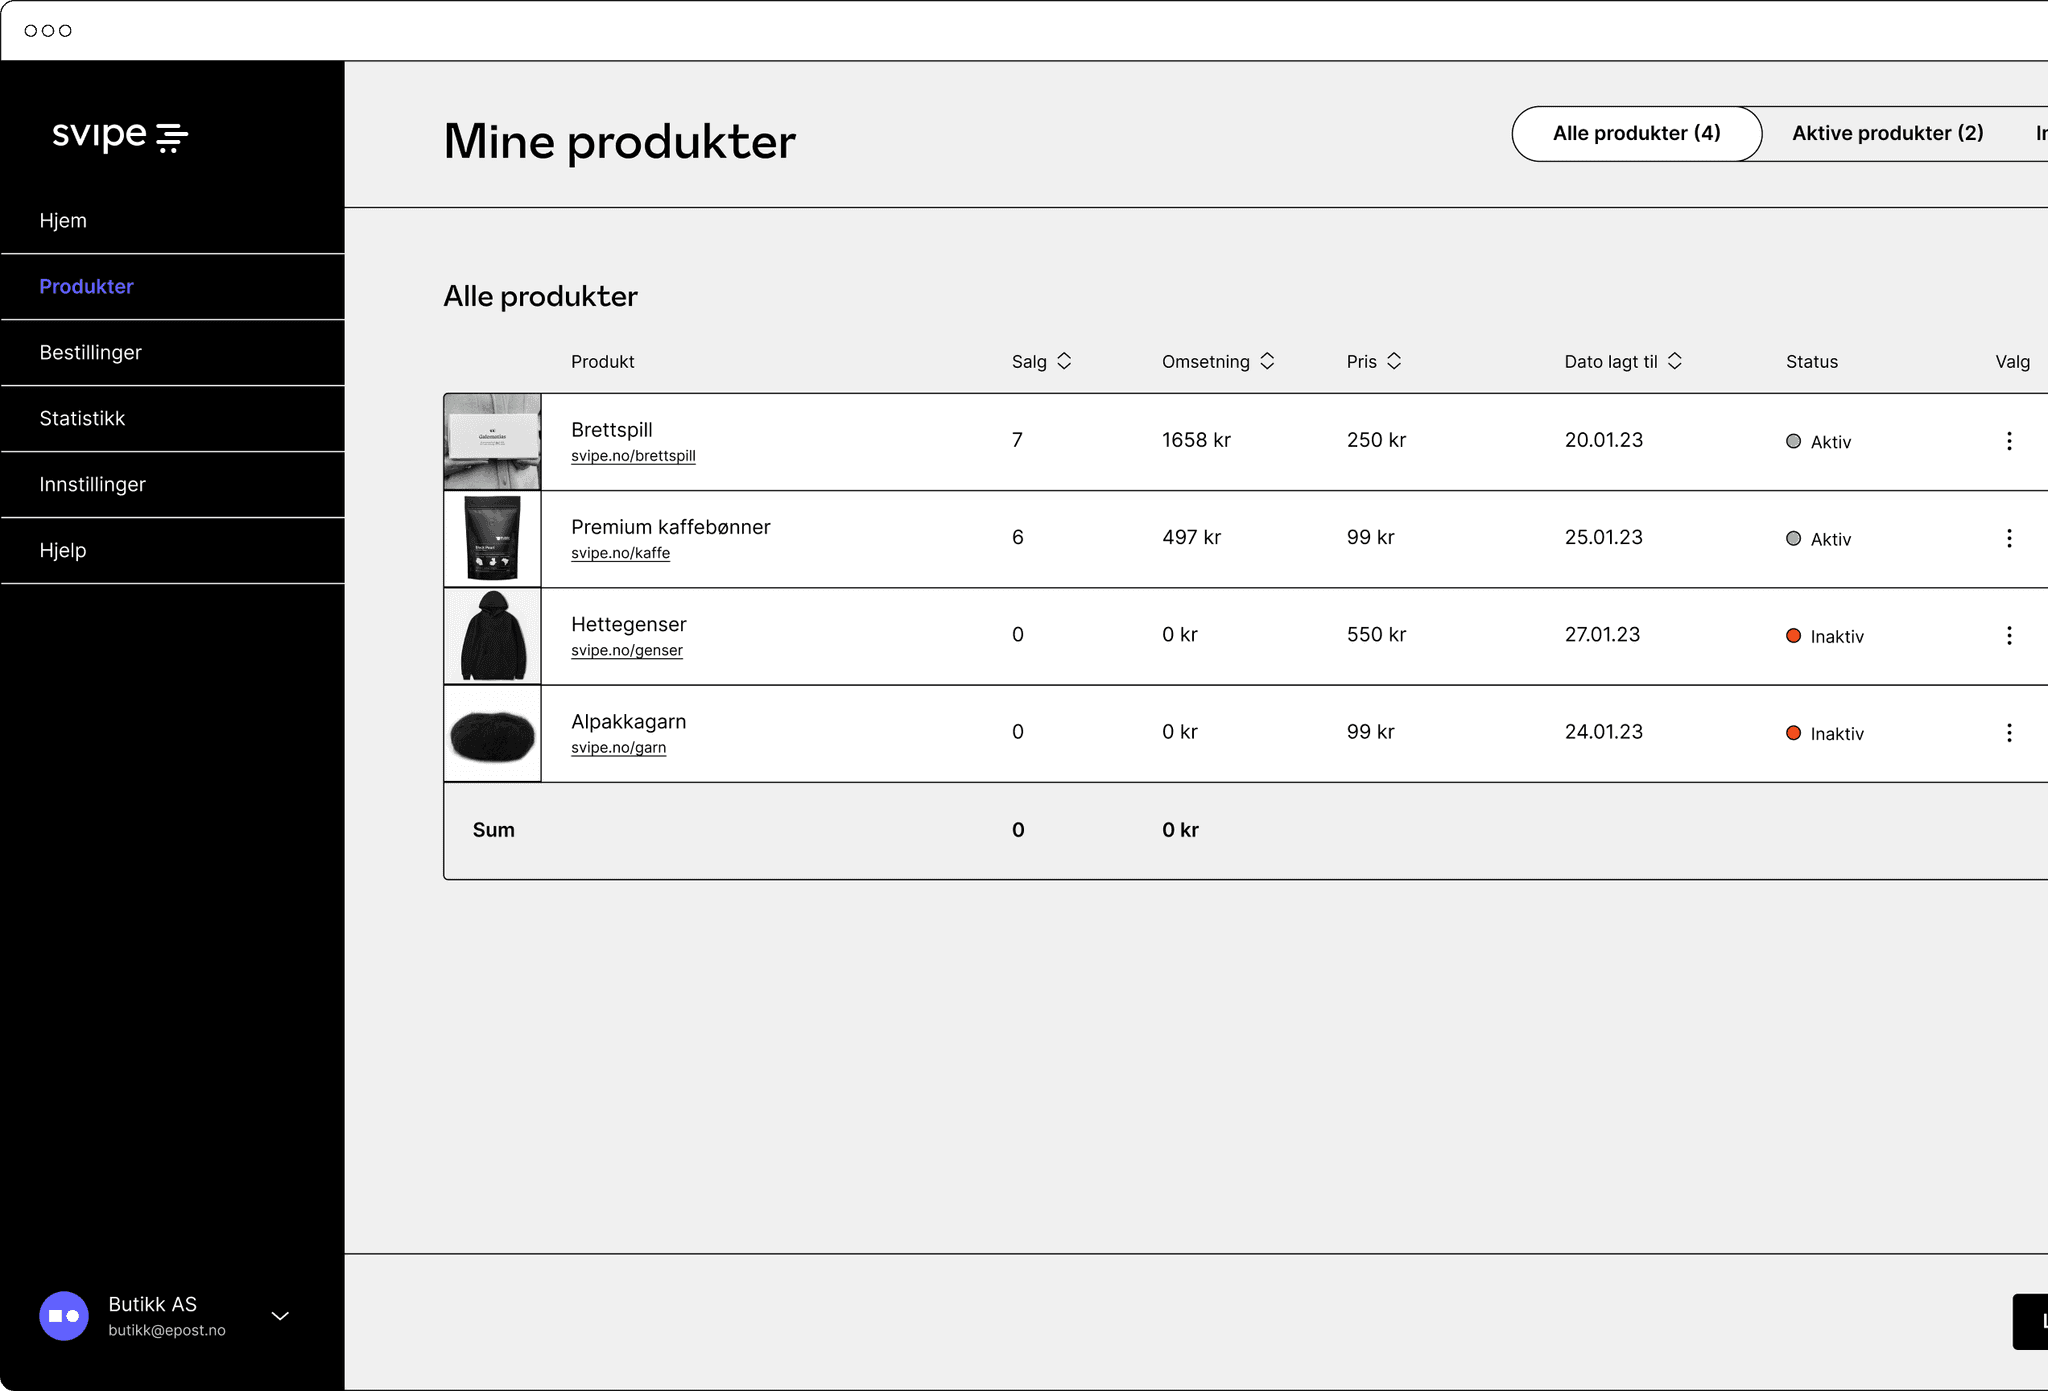The image size is (2048, 1391).
Task: Click the Omsetning sort arrows
Action: (x=1268, y=361)
